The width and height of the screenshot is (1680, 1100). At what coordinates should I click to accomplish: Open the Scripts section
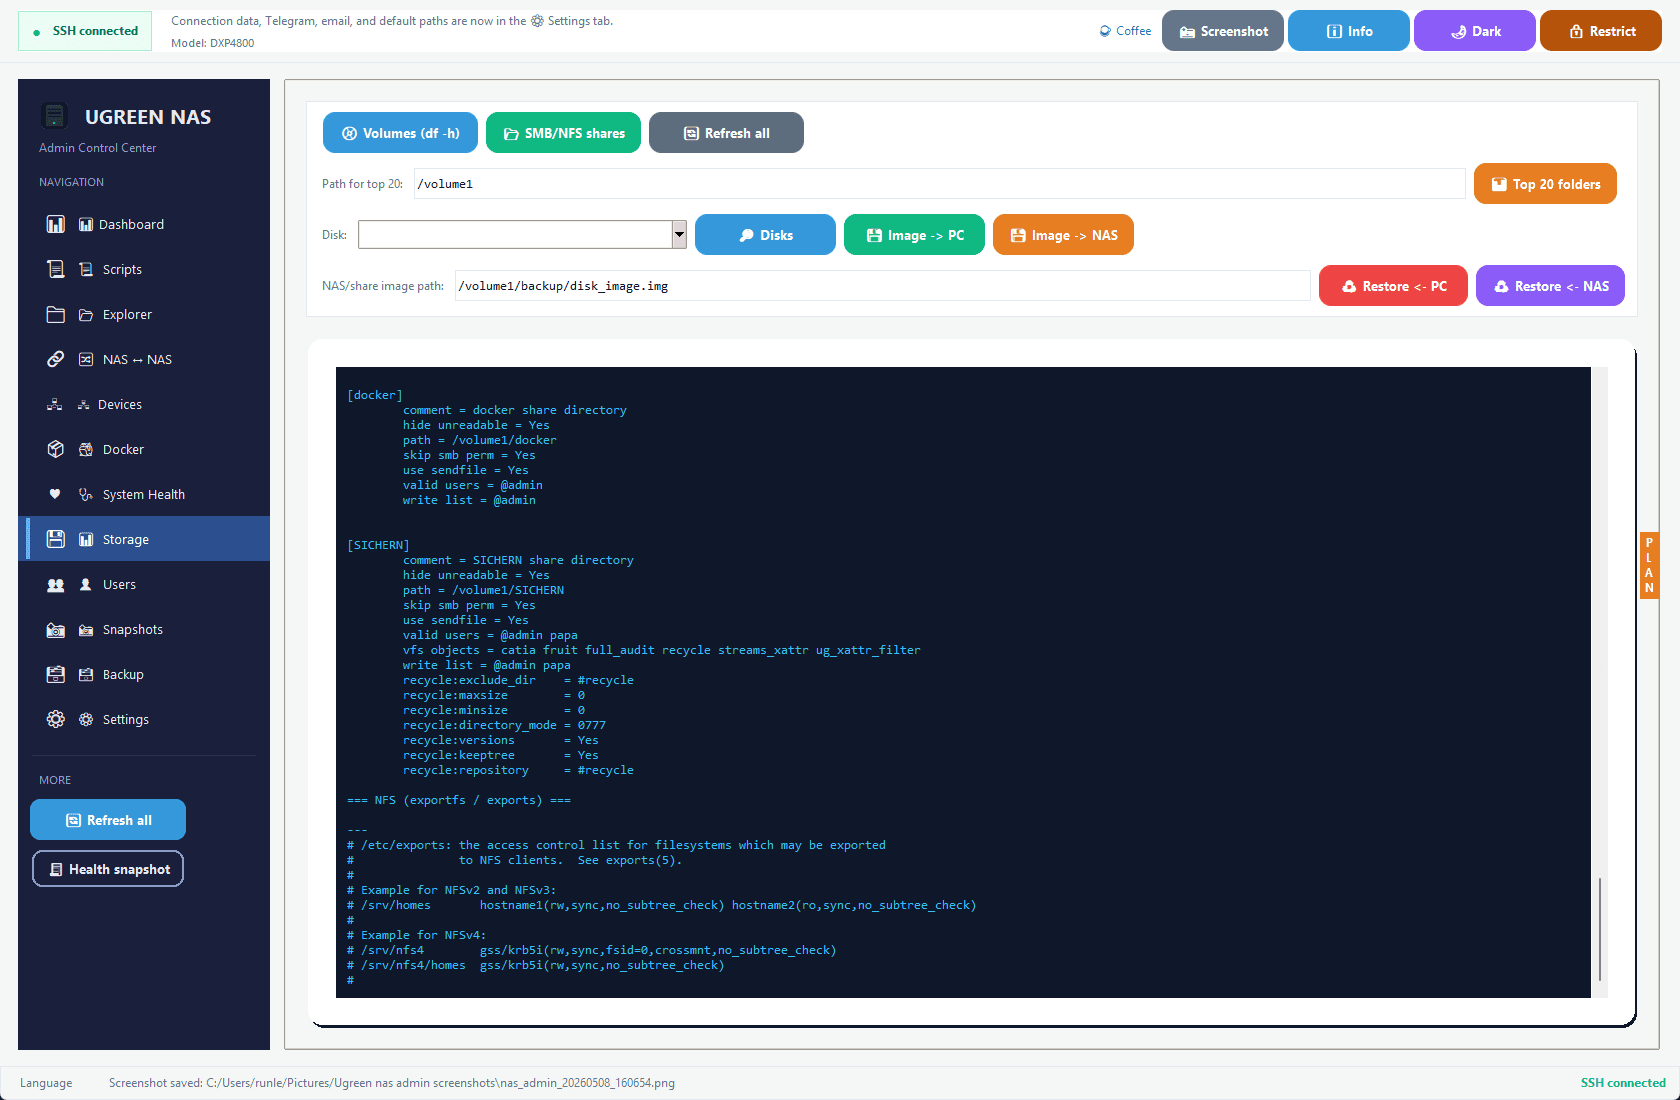pyautogui.click(x=144, y=269)
